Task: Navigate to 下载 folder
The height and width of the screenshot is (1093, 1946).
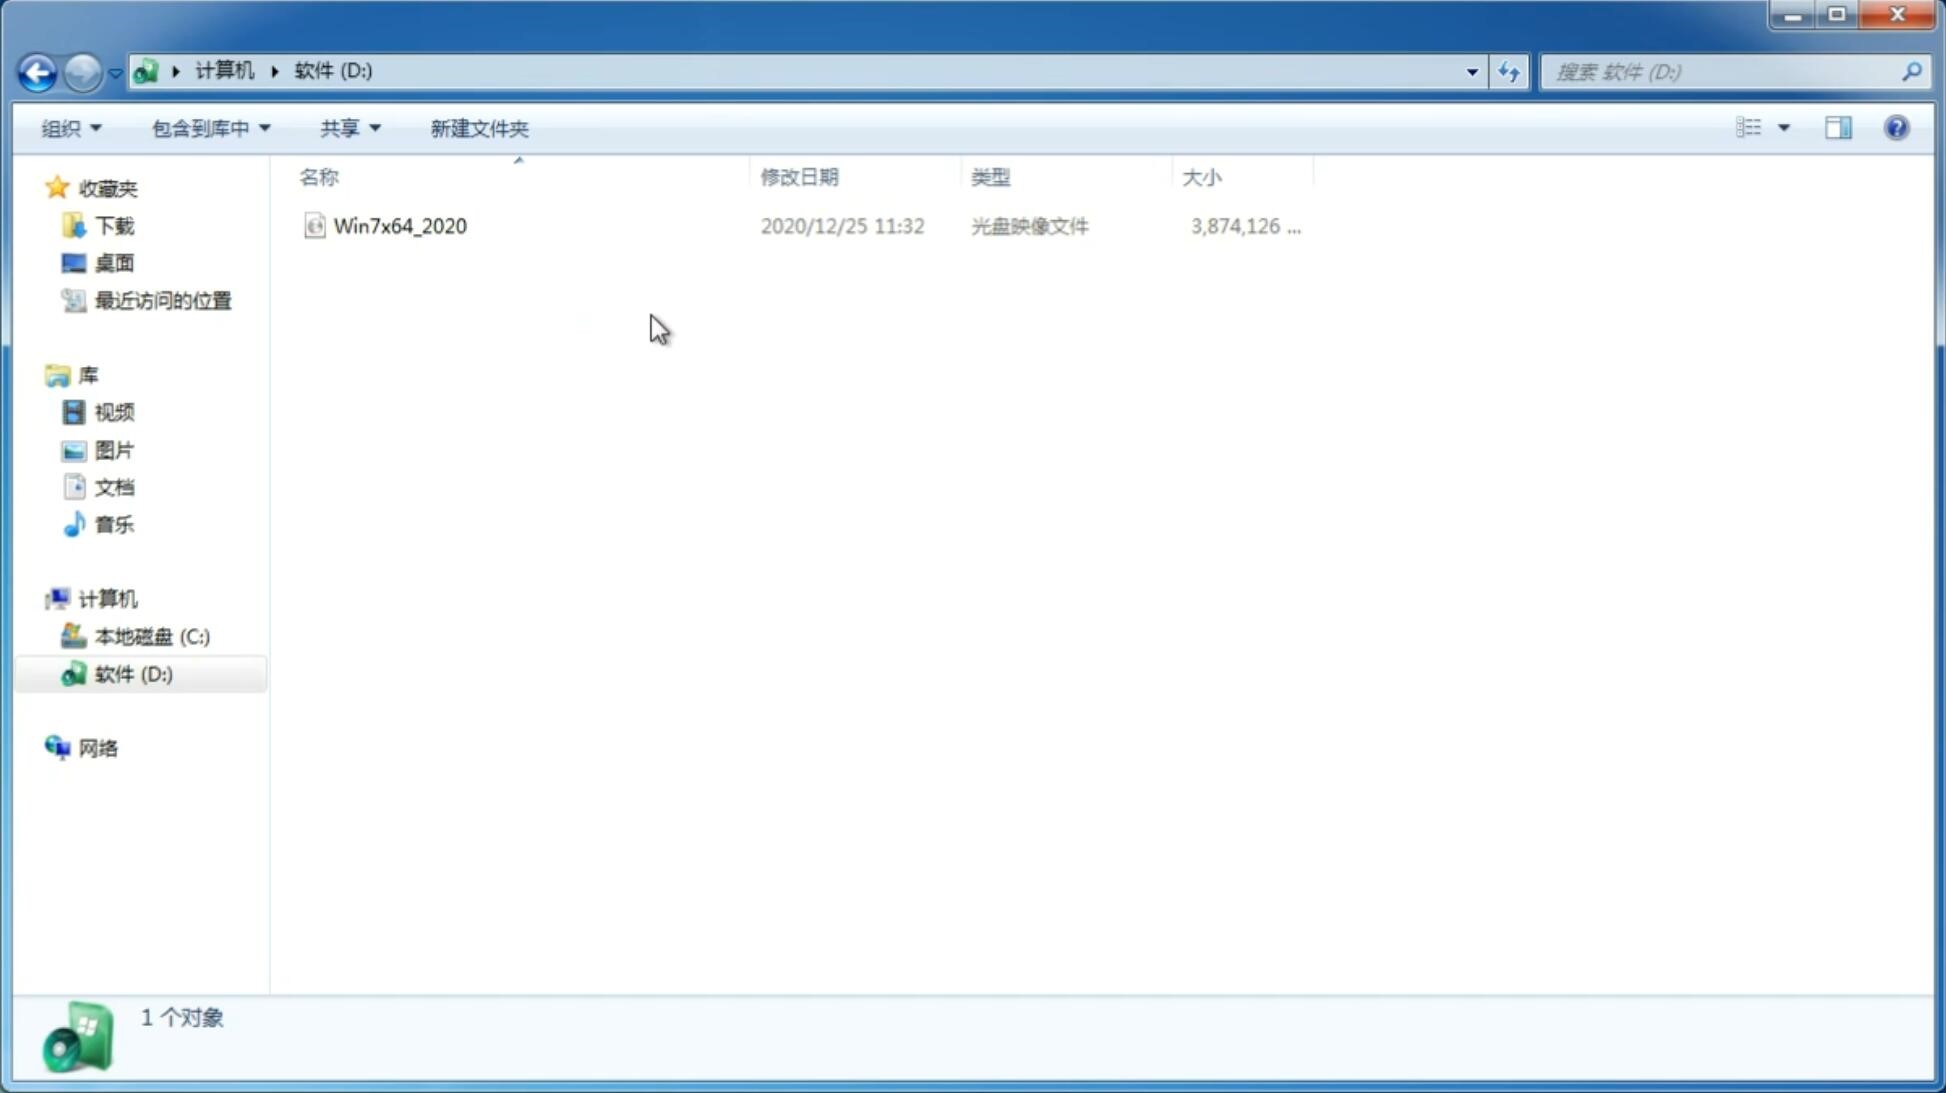Action: click(112, 224)
